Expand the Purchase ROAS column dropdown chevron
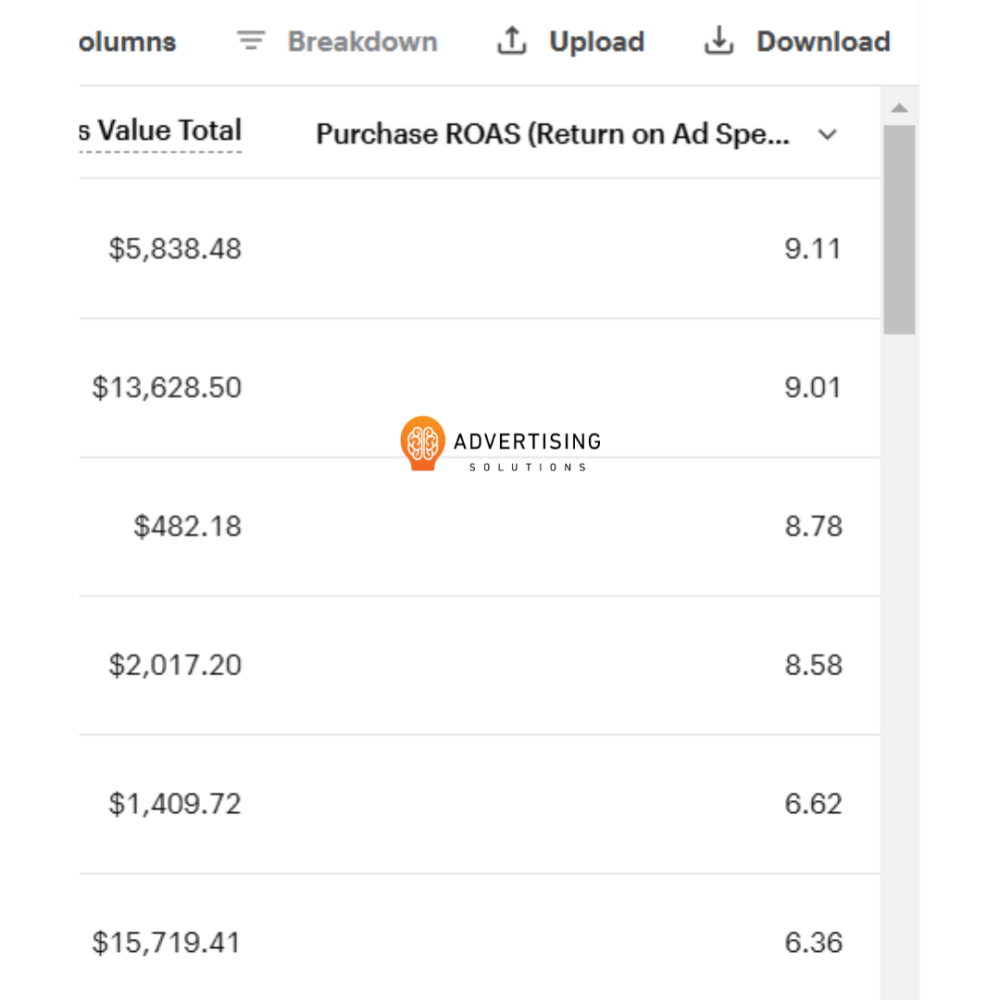 (827, 135)
